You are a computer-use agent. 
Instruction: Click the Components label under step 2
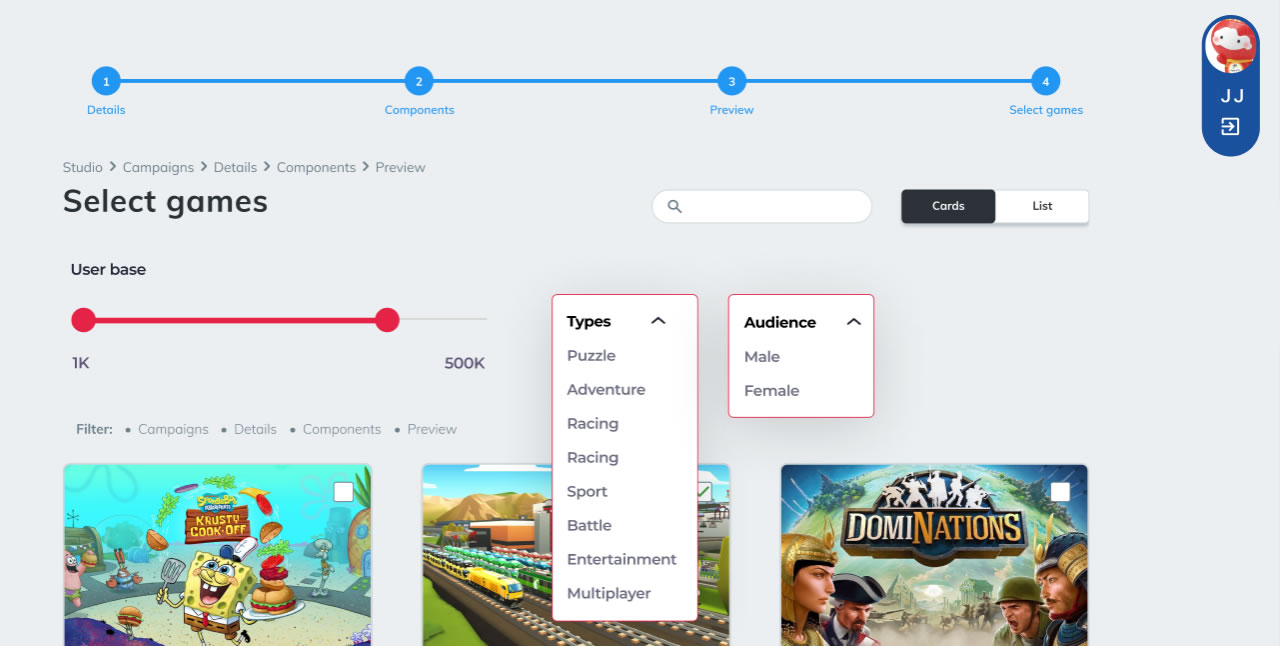point(419,110)
